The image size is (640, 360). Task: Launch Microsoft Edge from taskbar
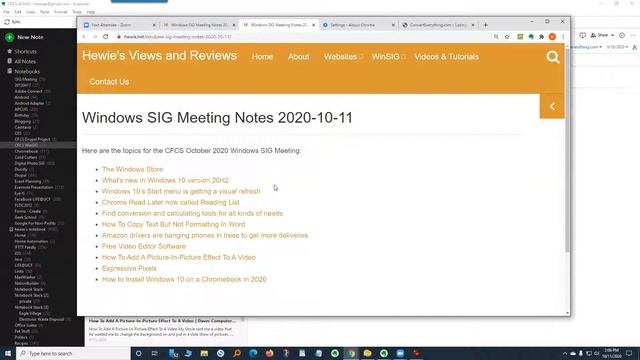253,353
